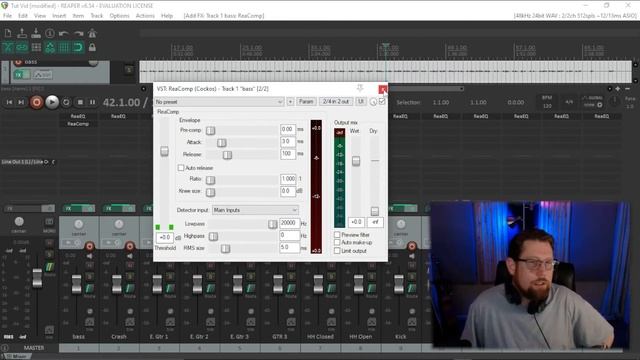Click pin window icon in ReaComp title

360,88
